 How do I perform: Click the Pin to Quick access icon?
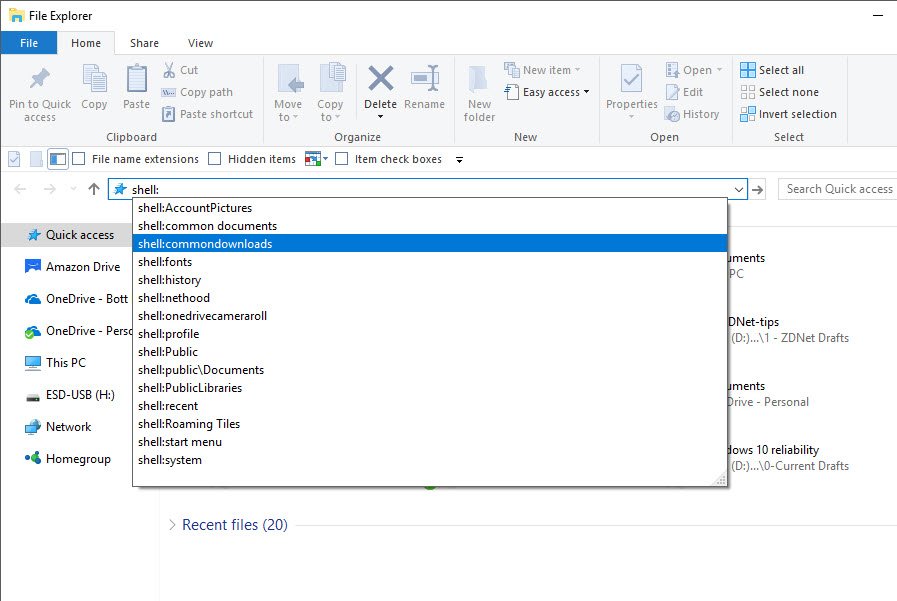pos(39,78)
